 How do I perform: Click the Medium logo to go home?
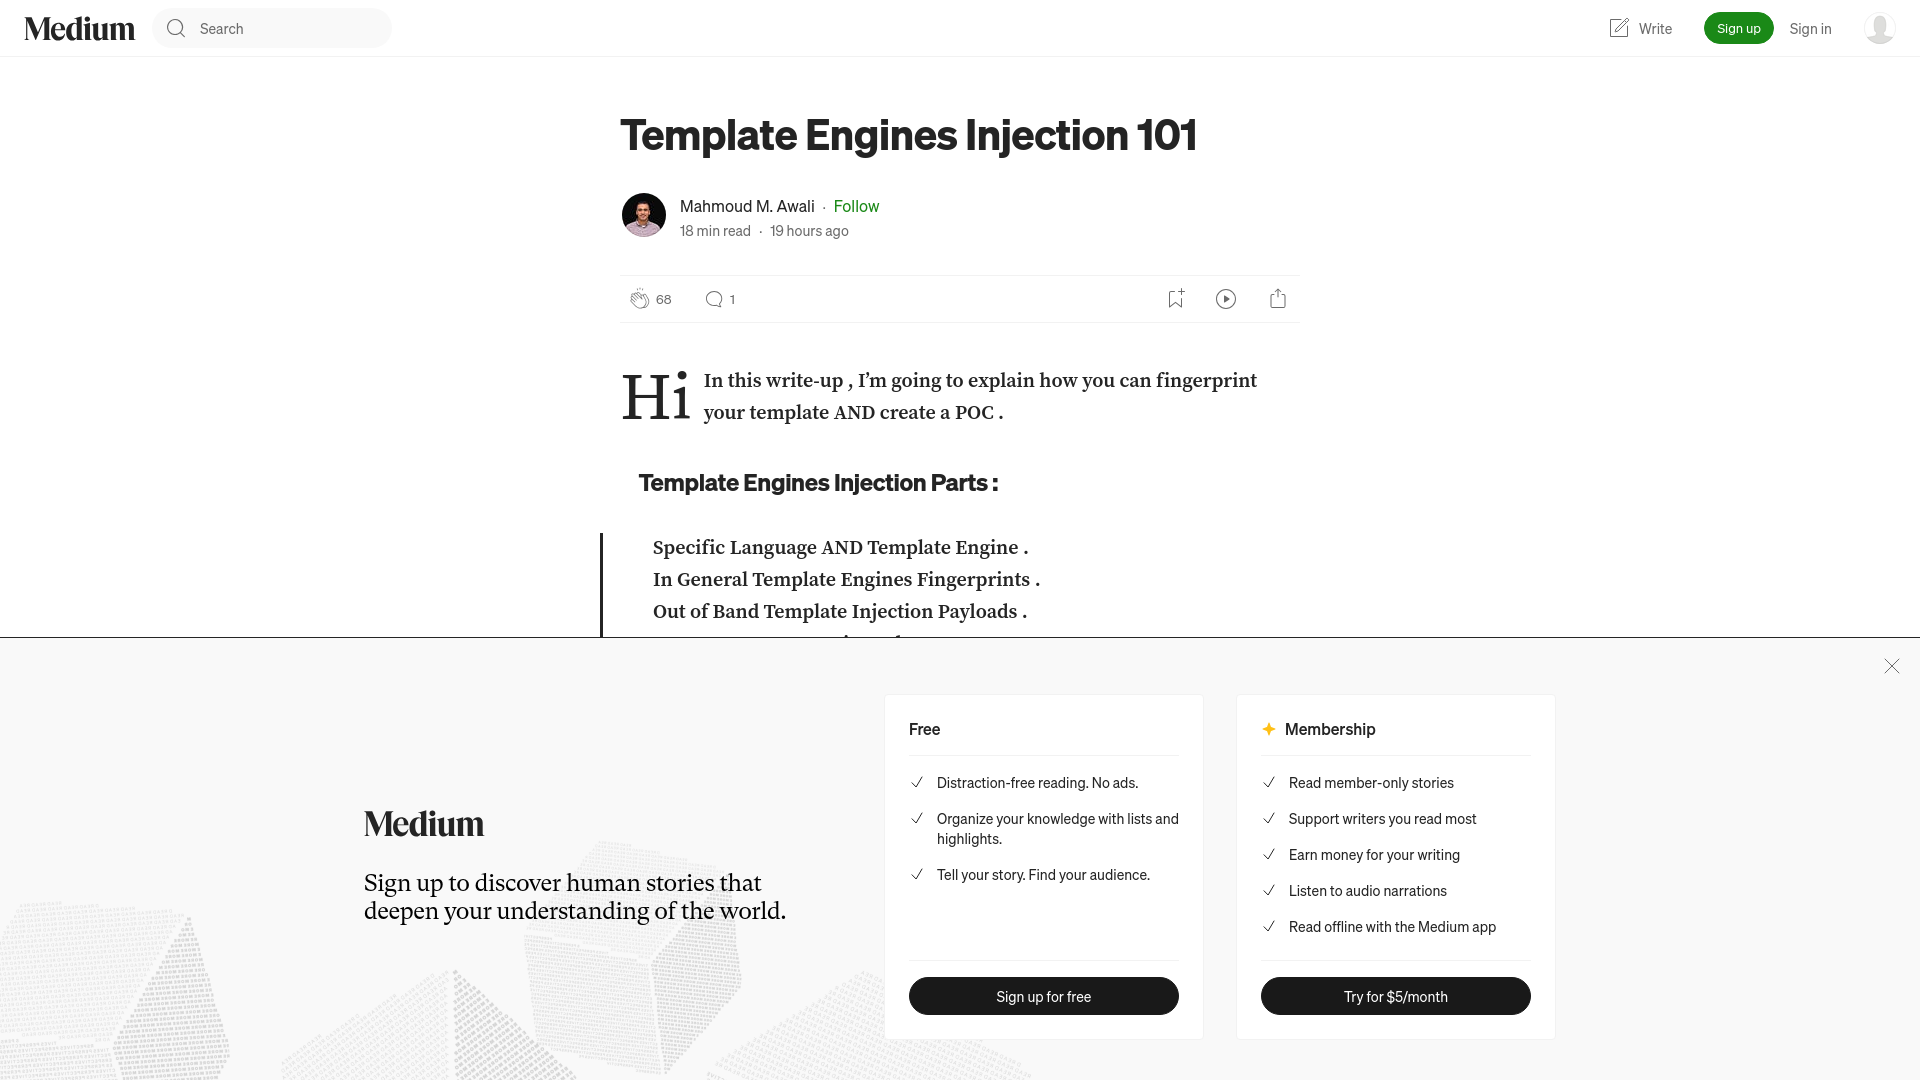tap(79, 28)
